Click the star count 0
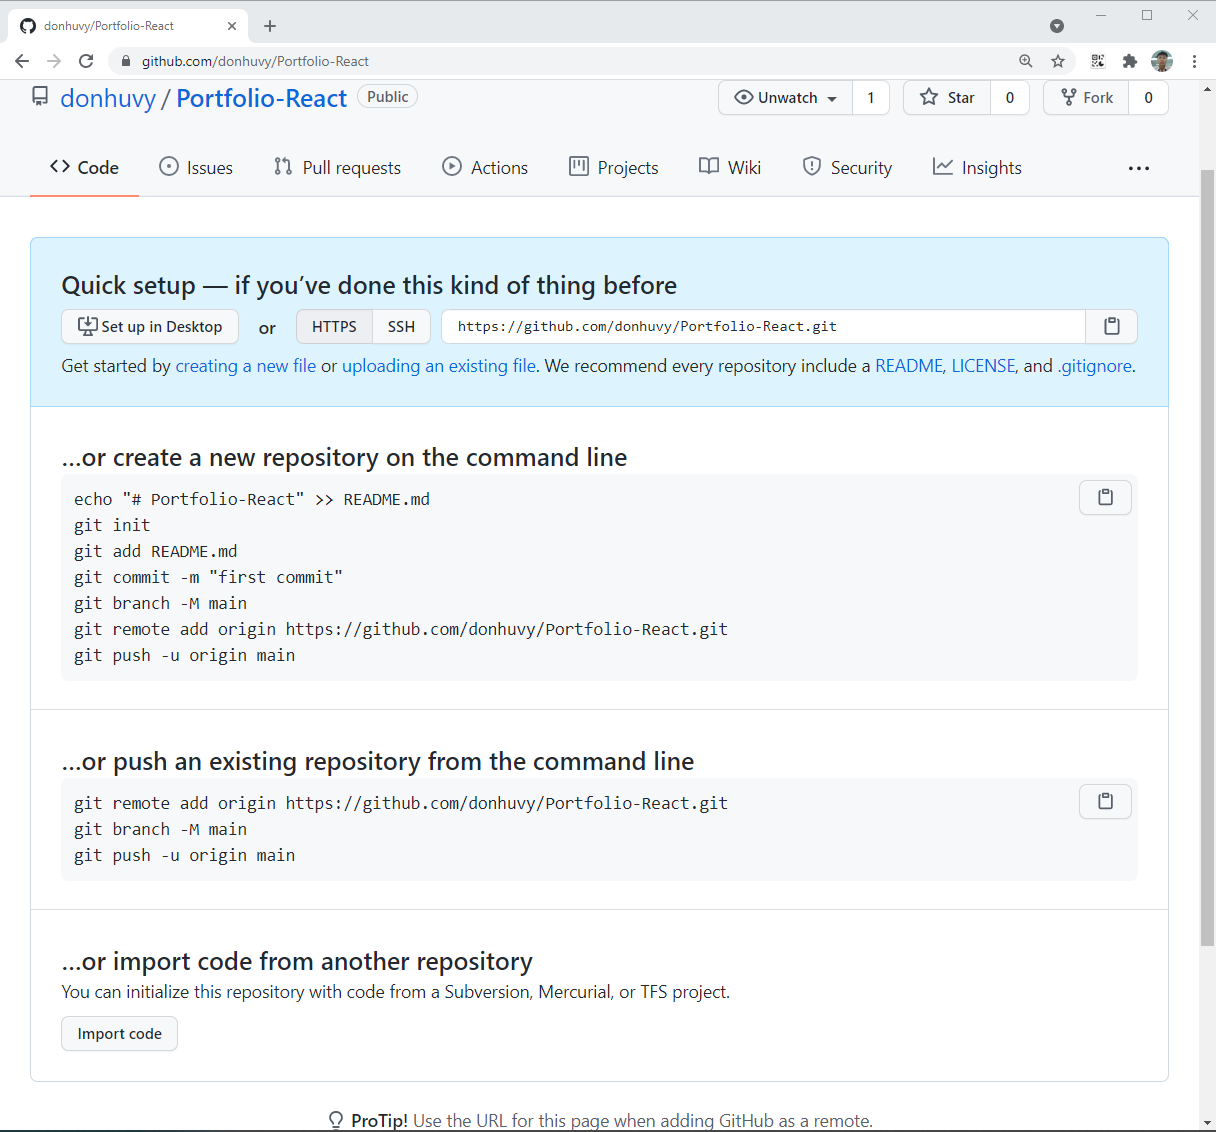Viewport: 1216px width, 1132px height. coord(1010,98)
